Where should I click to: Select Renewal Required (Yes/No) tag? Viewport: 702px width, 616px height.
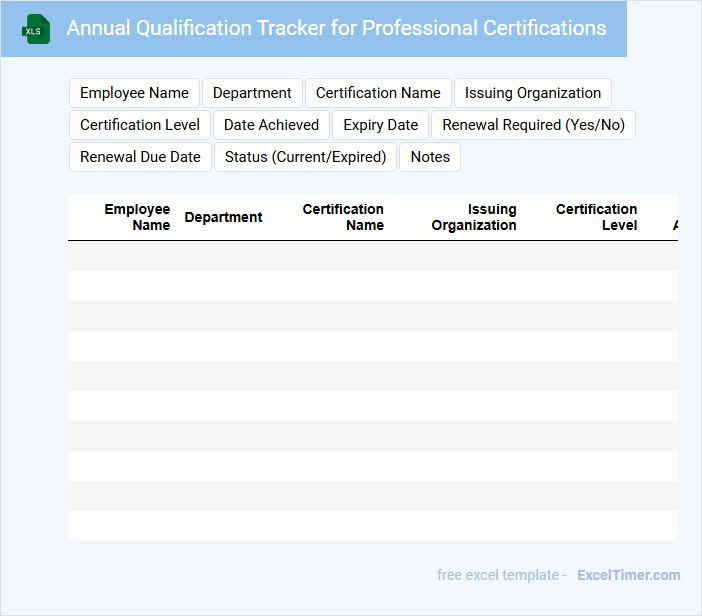coord(533,125)
